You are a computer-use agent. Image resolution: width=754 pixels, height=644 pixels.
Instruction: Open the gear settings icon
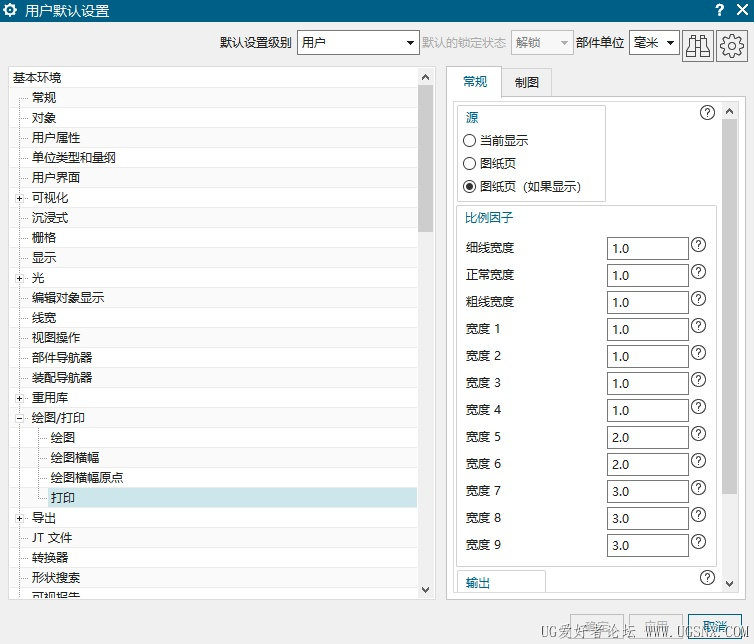[x=731, y=45]
